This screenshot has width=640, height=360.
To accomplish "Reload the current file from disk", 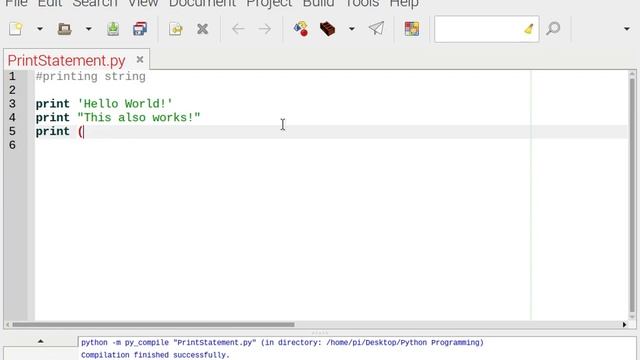I will [176, 29].
